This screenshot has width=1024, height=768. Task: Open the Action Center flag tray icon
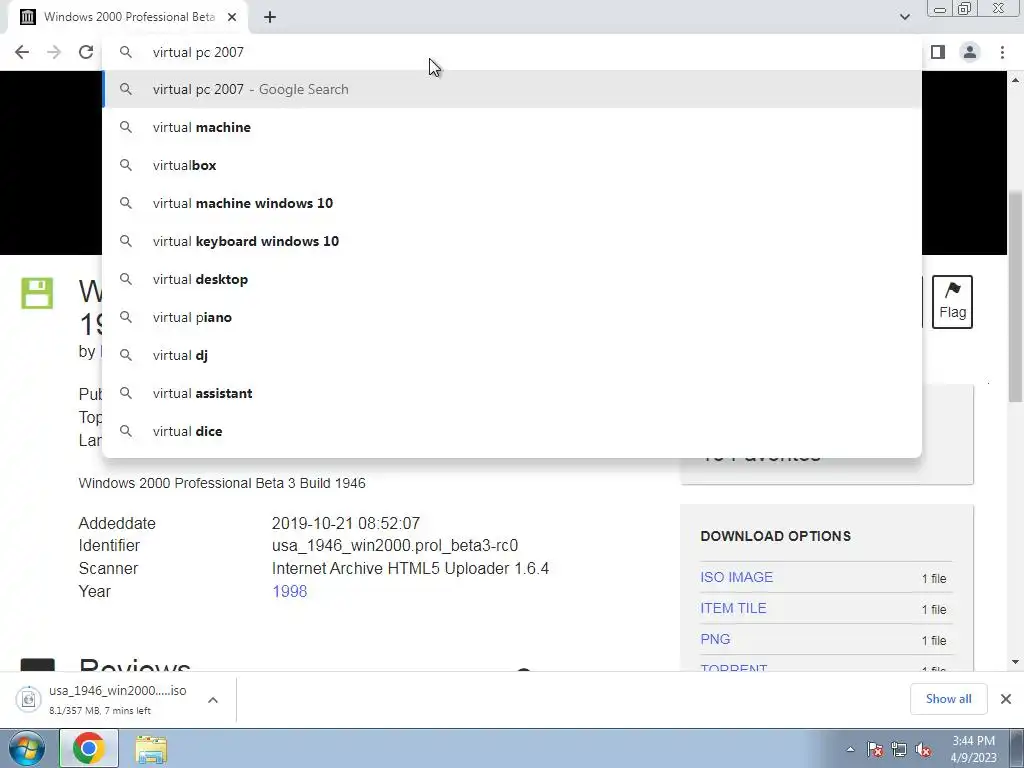(874, 750)
